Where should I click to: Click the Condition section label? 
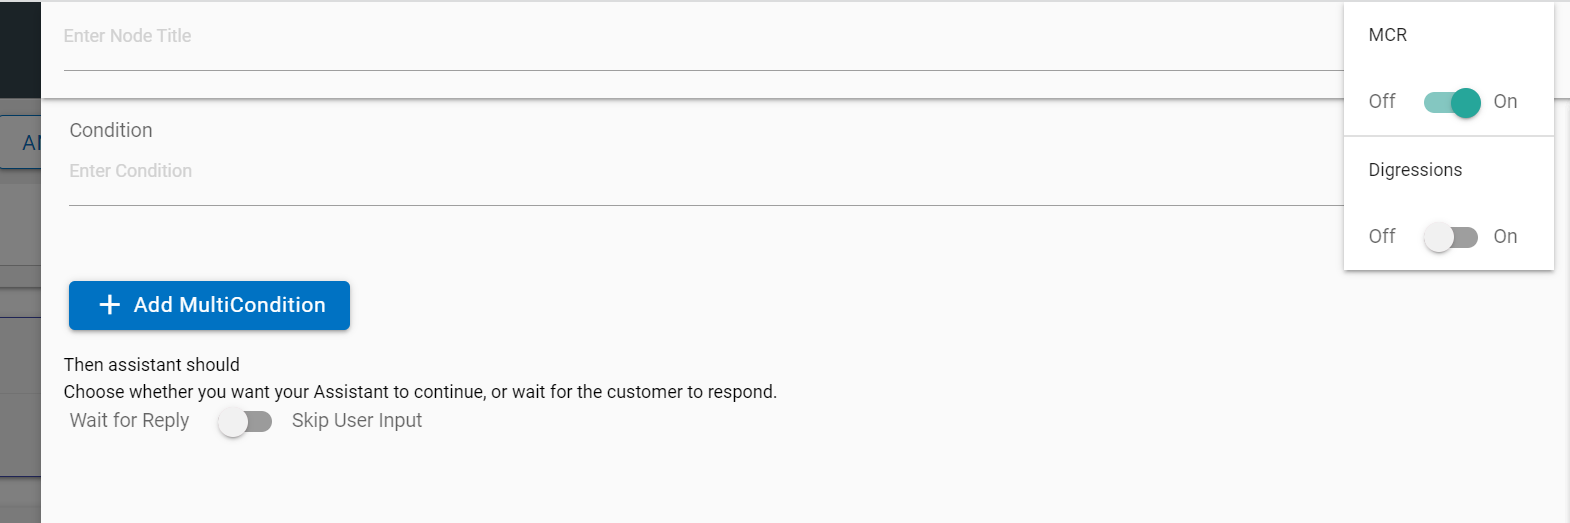(111, 131)
